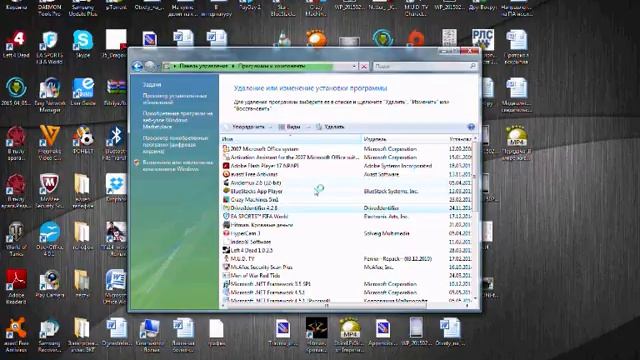
Task: Expand the address bar history dropdown arrow
Action: click(354, 66)
